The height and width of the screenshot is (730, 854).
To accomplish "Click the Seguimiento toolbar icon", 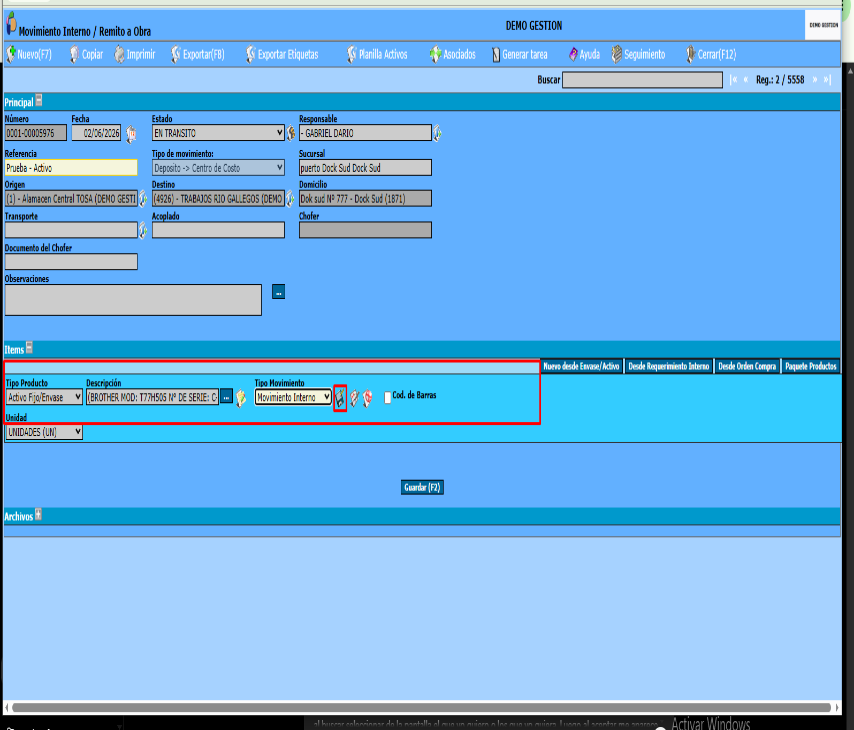I will 617,54.
